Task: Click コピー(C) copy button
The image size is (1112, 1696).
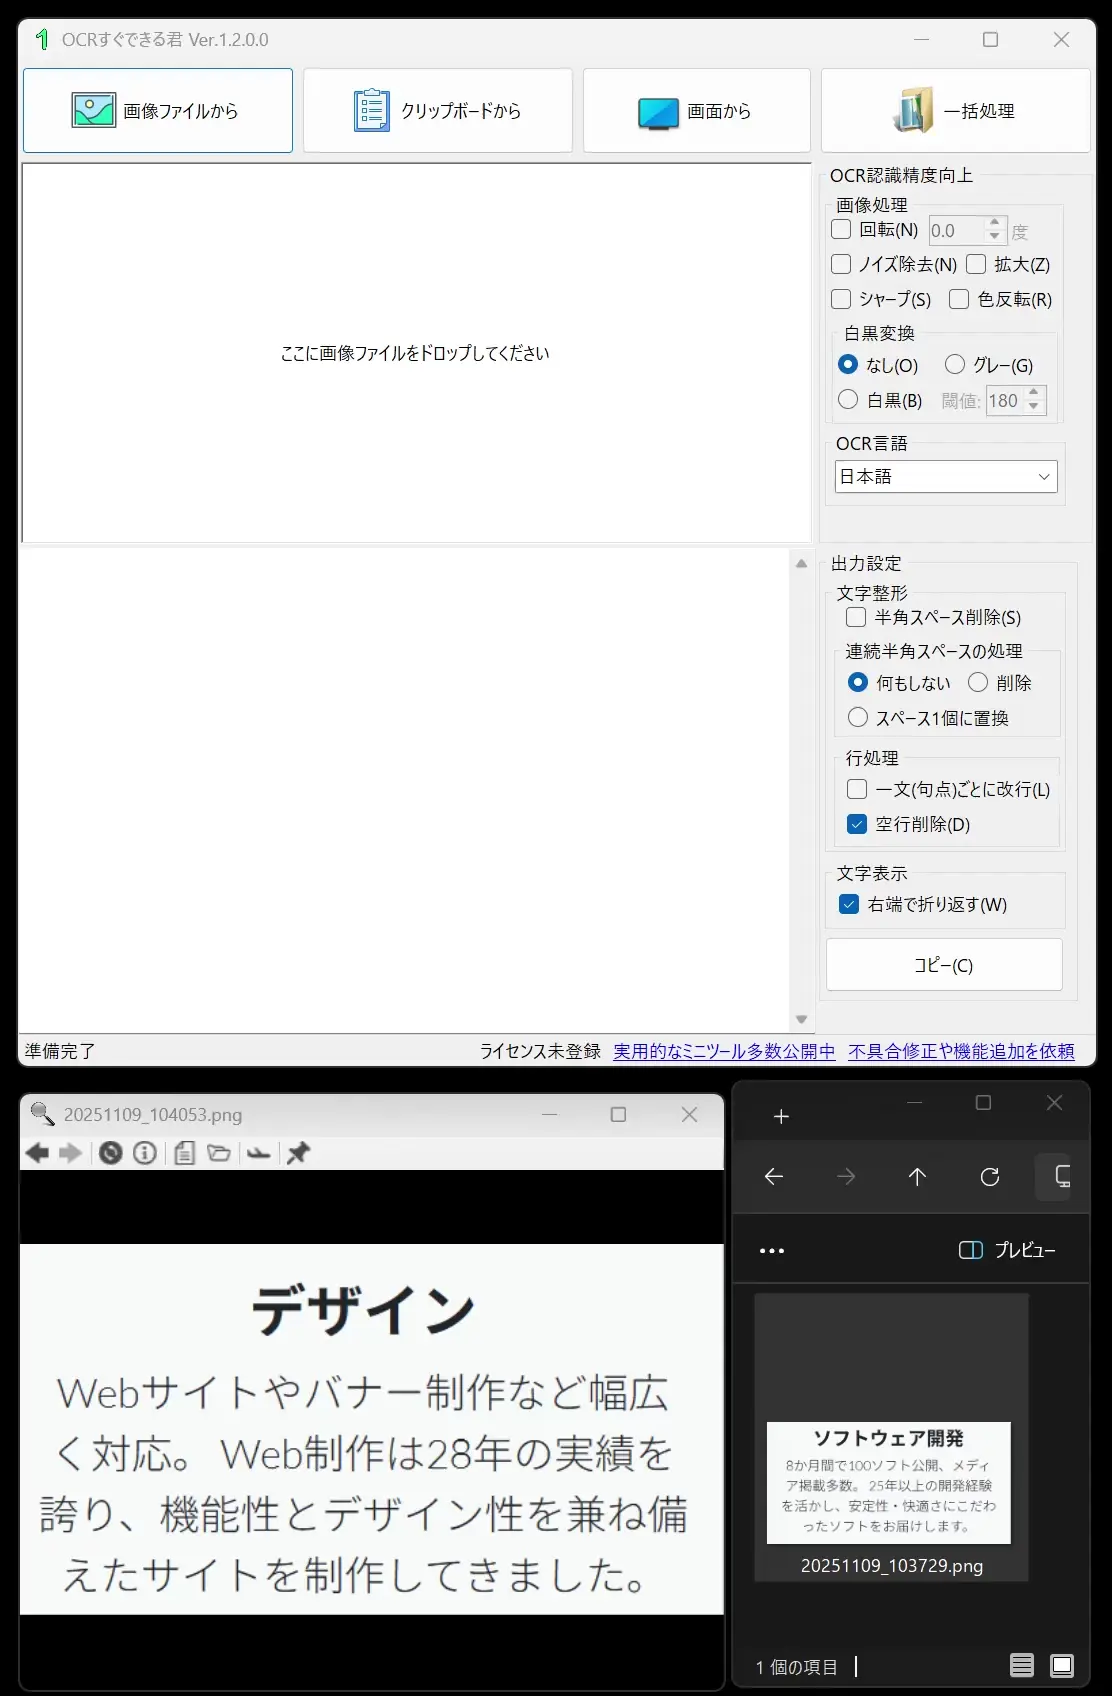Action: (x=944, y=965)
